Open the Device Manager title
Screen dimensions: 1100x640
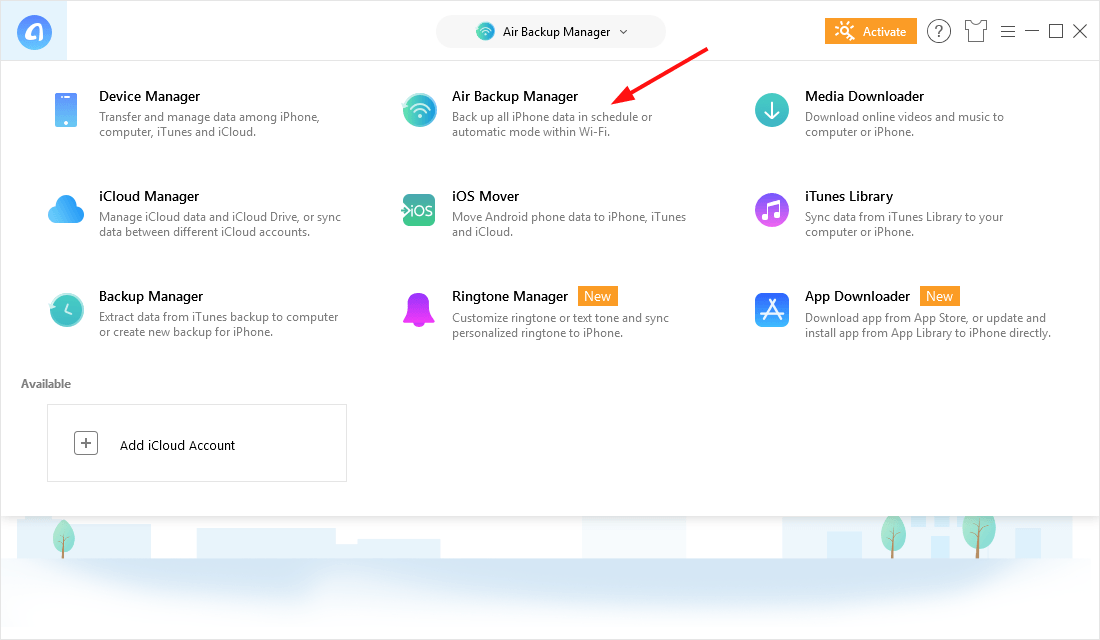149,96
